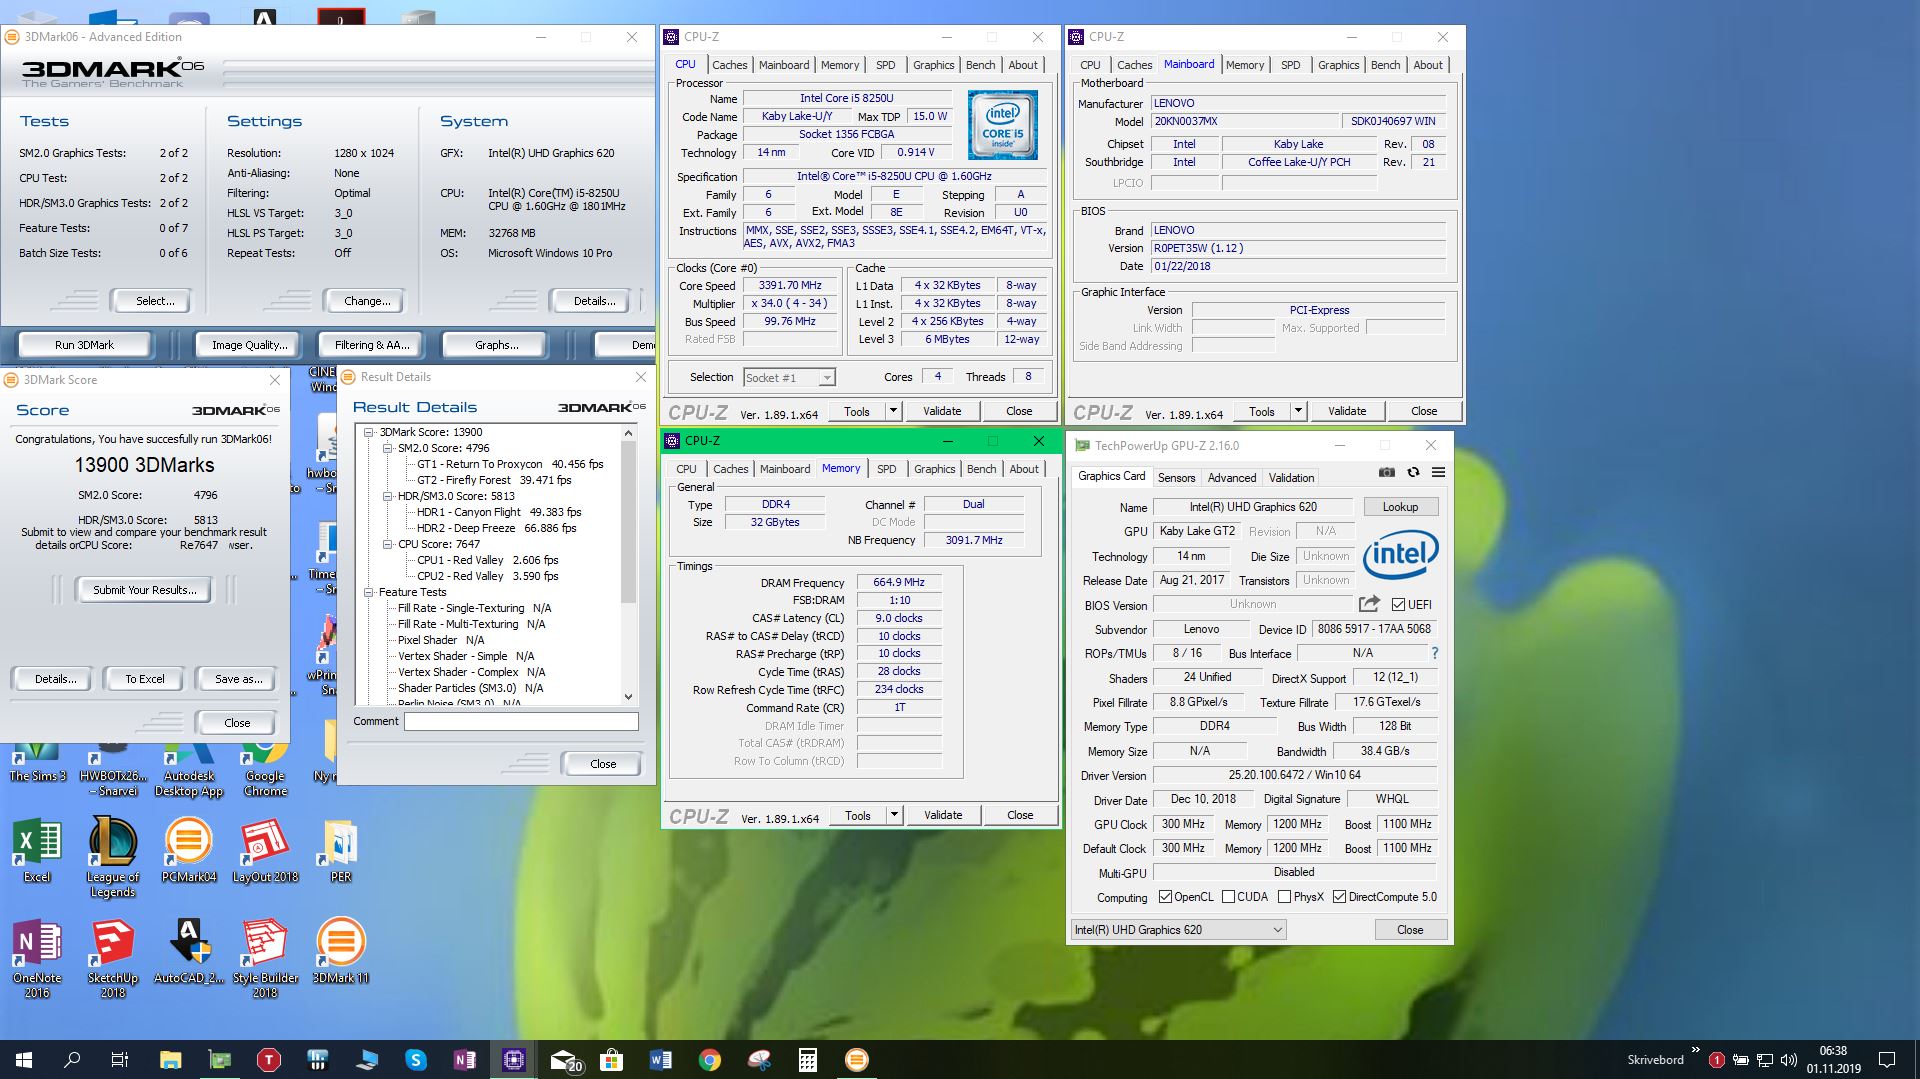Open the SPD tab in the green CPU-Z Memory window
The image size is (1920, 1079).
click(x=886, y=469)
